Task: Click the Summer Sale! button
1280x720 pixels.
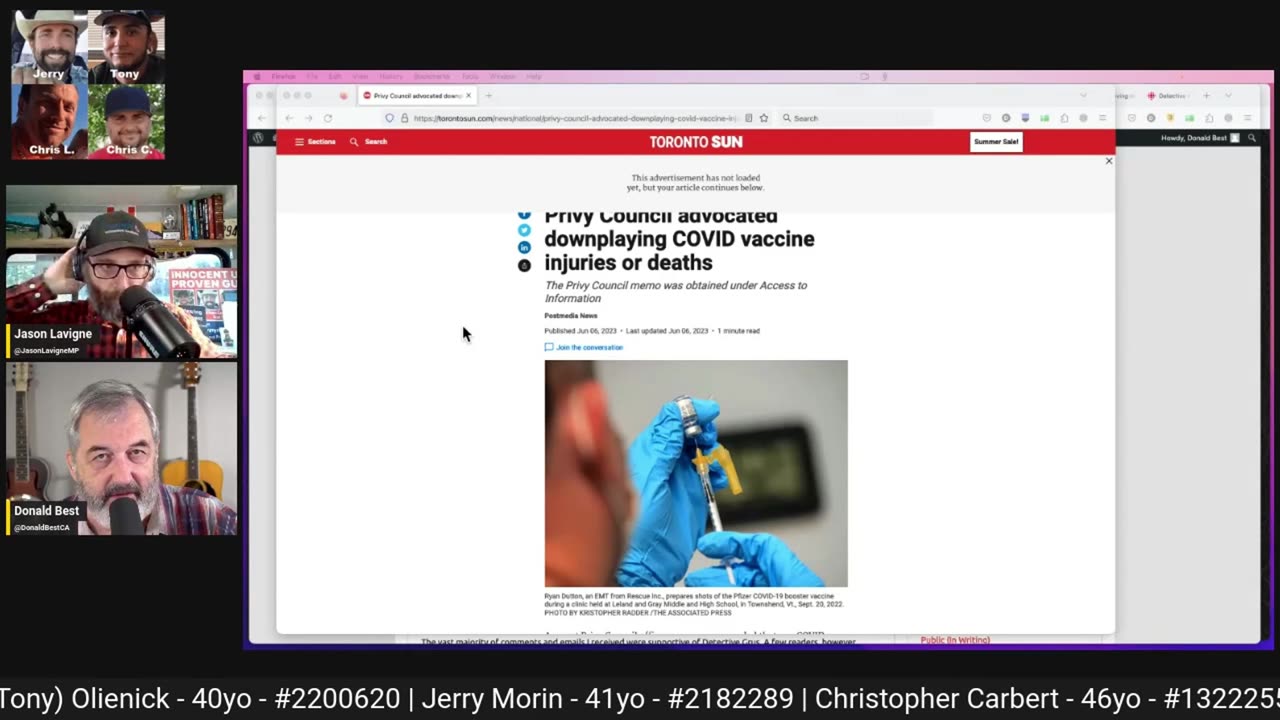Action: (x=996, y=142)
